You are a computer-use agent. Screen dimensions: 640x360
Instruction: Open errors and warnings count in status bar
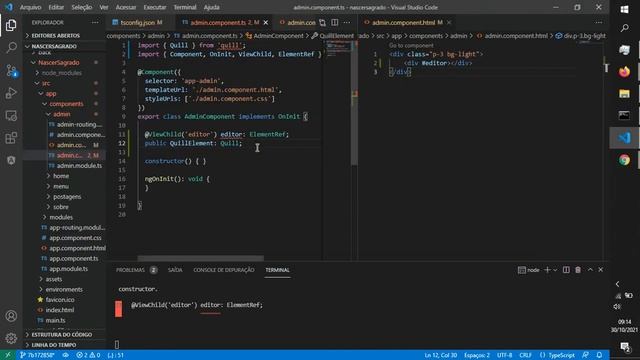(x=88, y=355)
